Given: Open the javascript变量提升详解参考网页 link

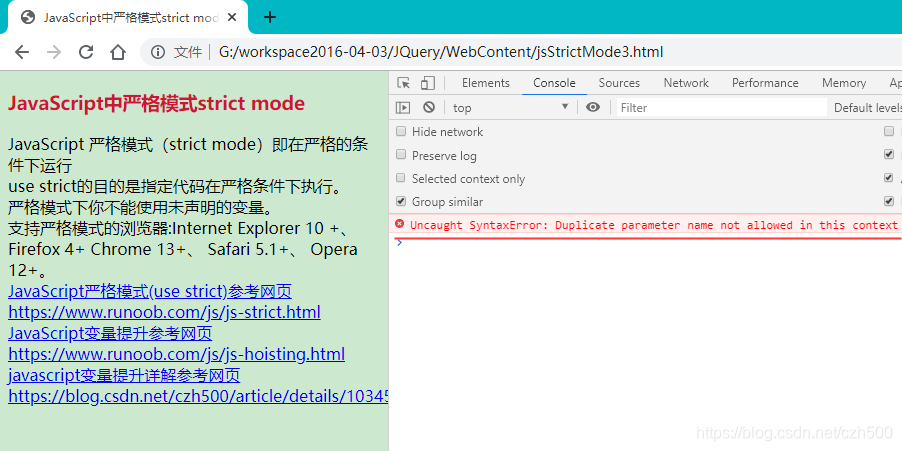Looking at the screenshot, I should pos(124,376).
